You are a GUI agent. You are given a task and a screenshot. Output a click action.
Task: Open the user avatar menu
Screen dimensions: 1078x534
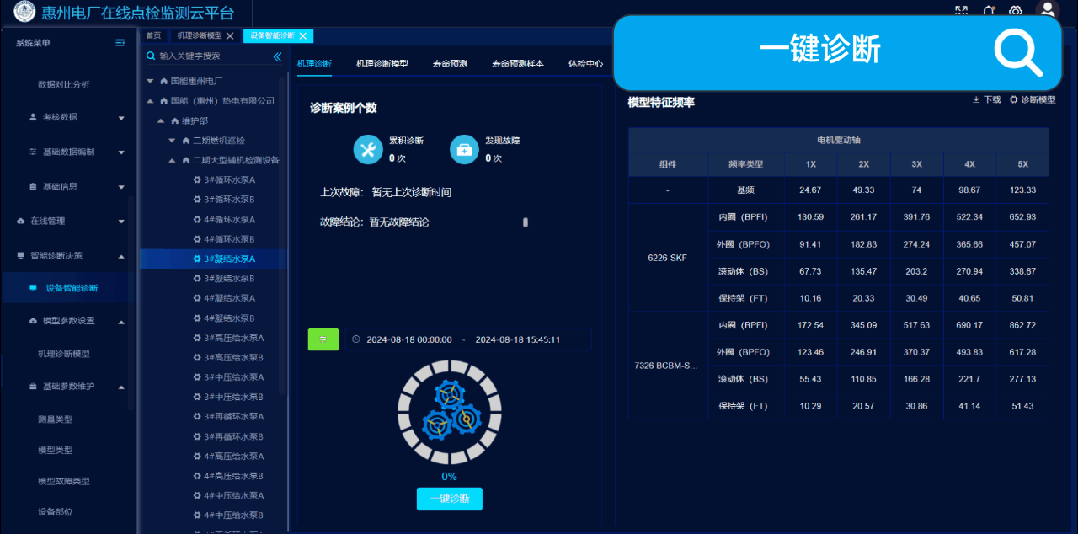pyautogui.click(x=1047, y=11)
